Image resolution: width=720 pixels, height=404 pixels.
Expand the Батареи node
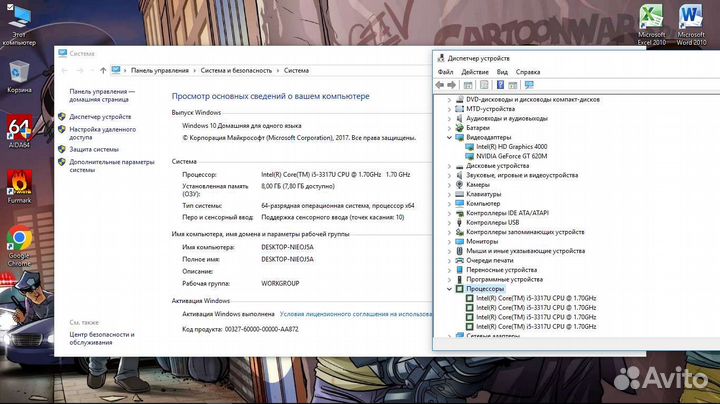click(x=450, y=128)
